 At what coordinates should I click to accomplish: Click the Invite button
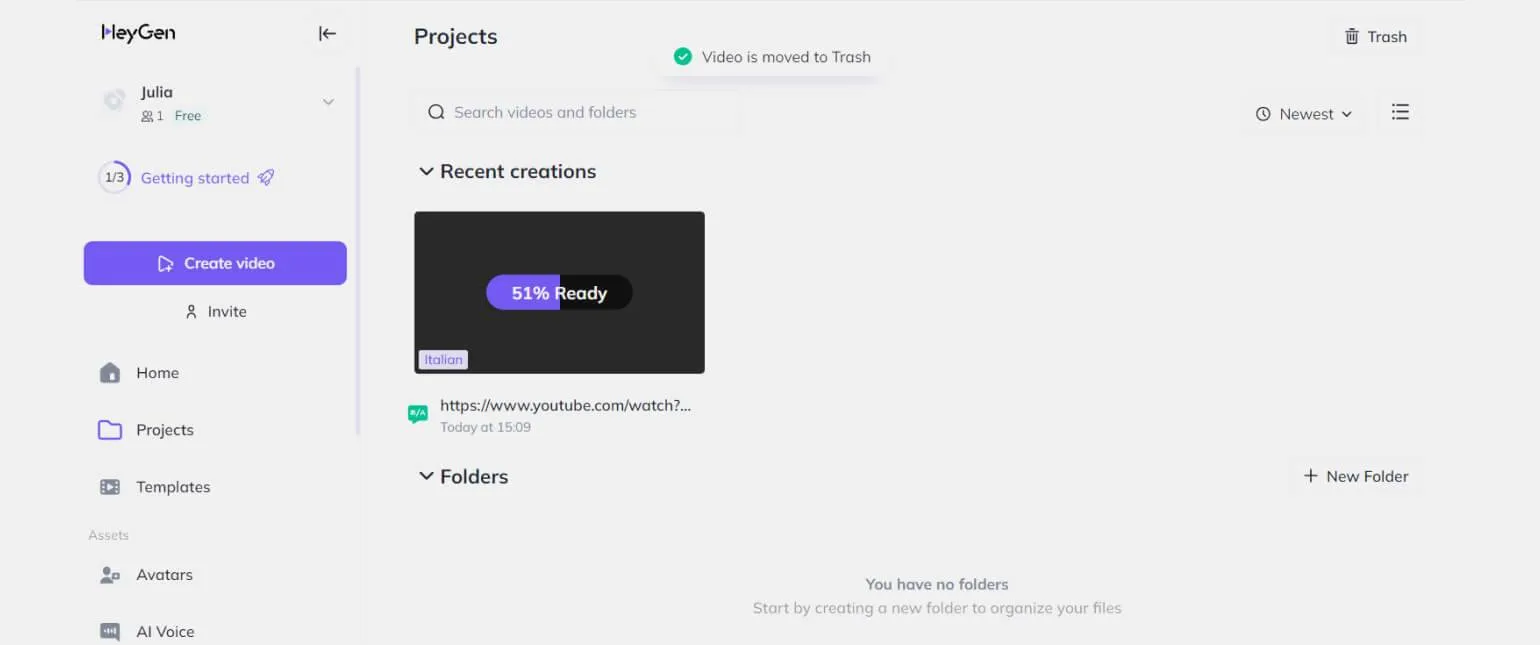pyautogui.click(x=215, y=312)
